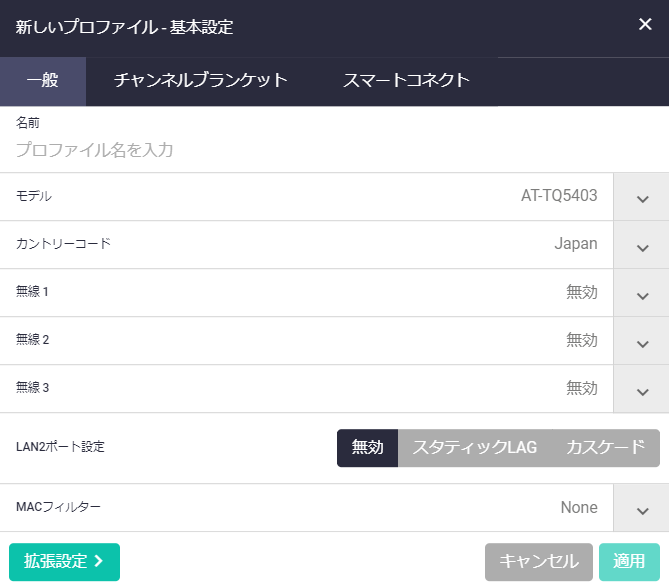669x588 pixels.
Task: Select スタティックLAG for LAN2 port
Action: click(x=475, y=448)
